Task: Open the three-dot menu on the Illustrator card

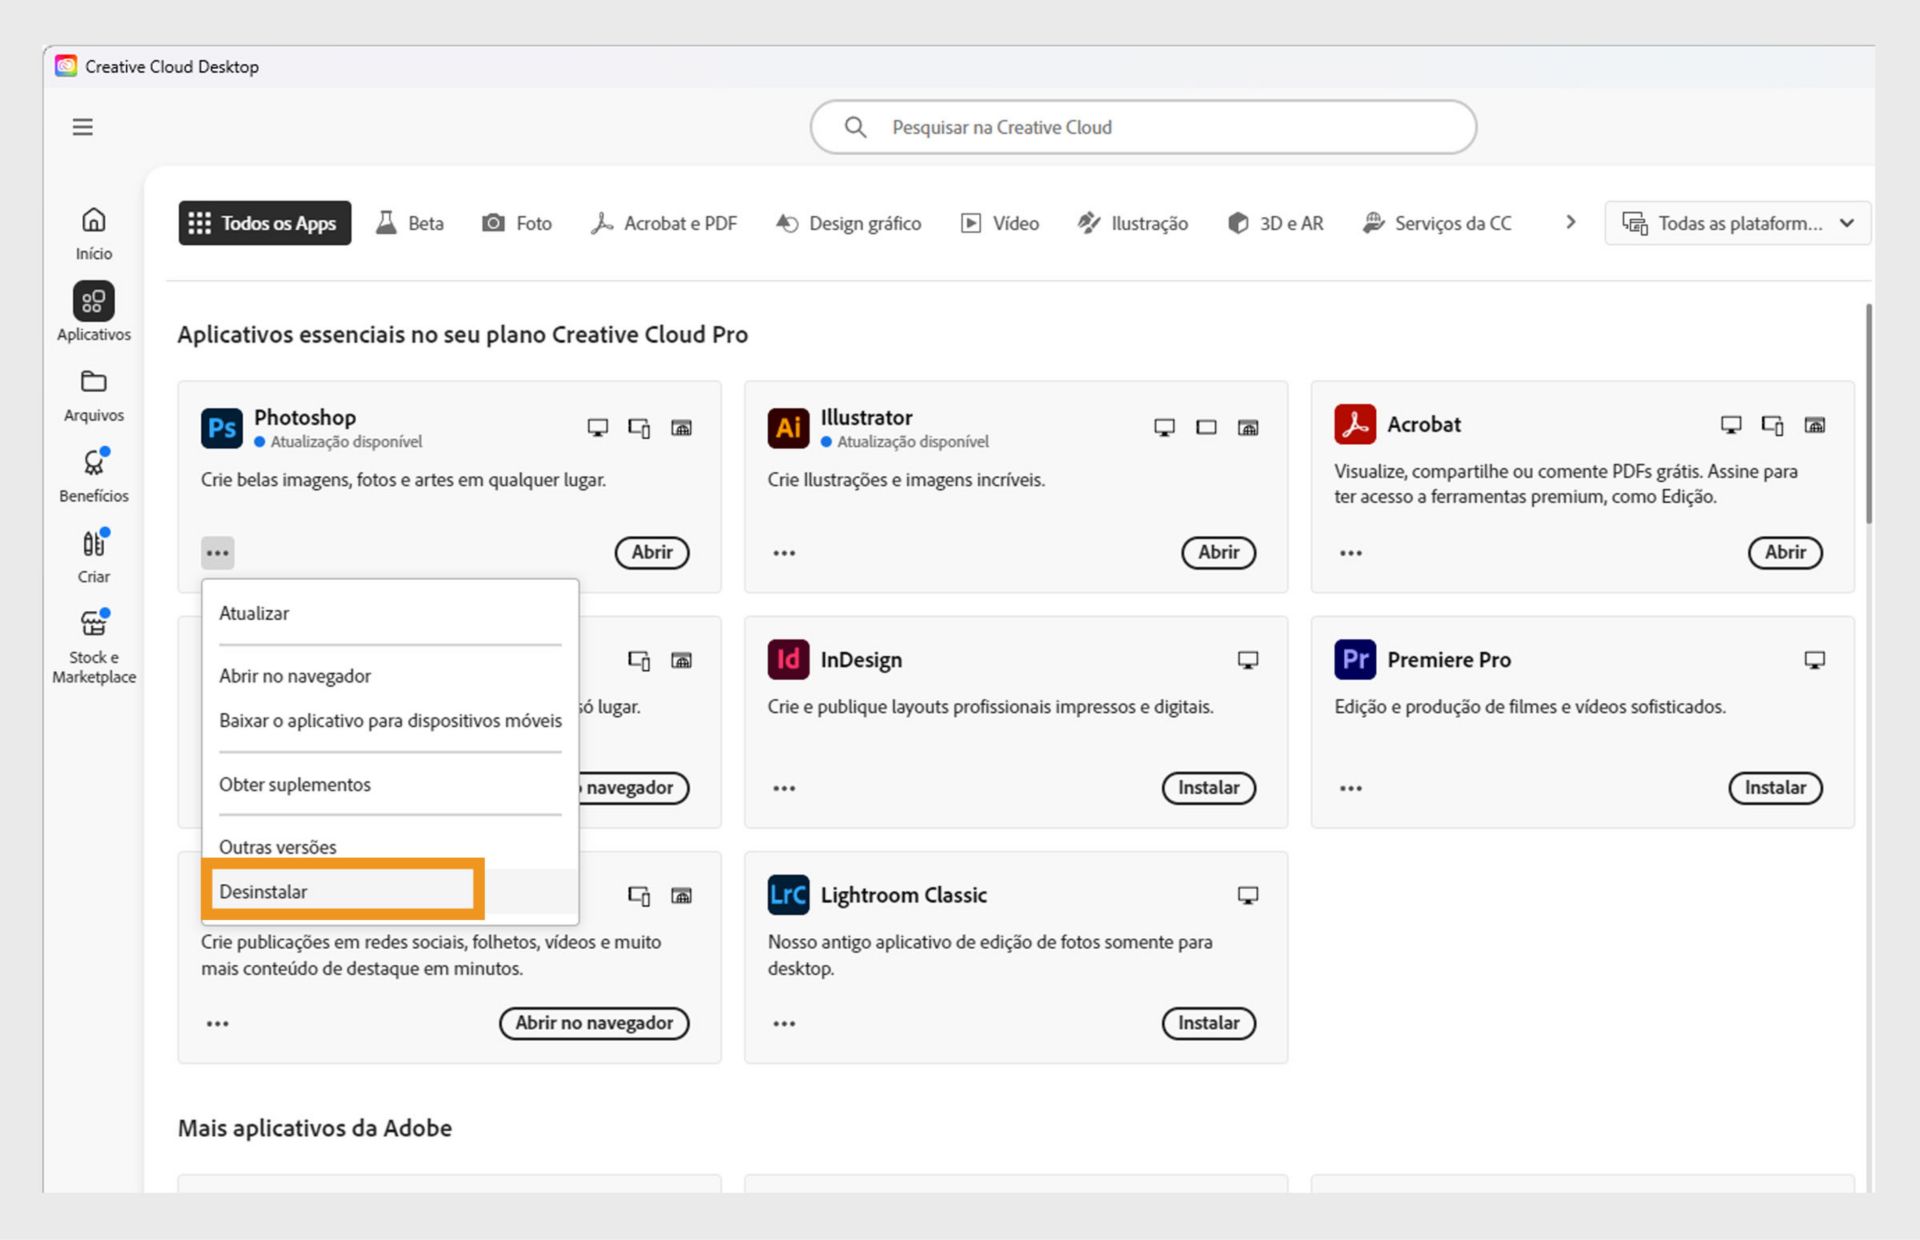Action: click(784, 552)
